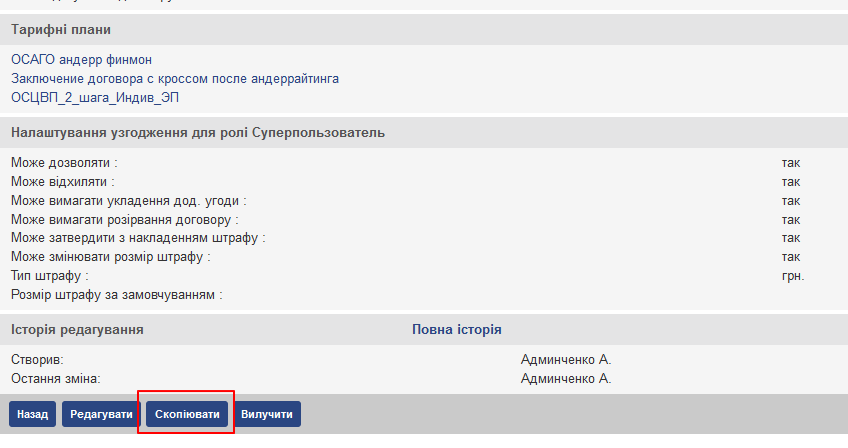The image size is (848, 448).
Task: Open the ОСАГО андерр финмон tariff link
Action: tap(81, 60)
